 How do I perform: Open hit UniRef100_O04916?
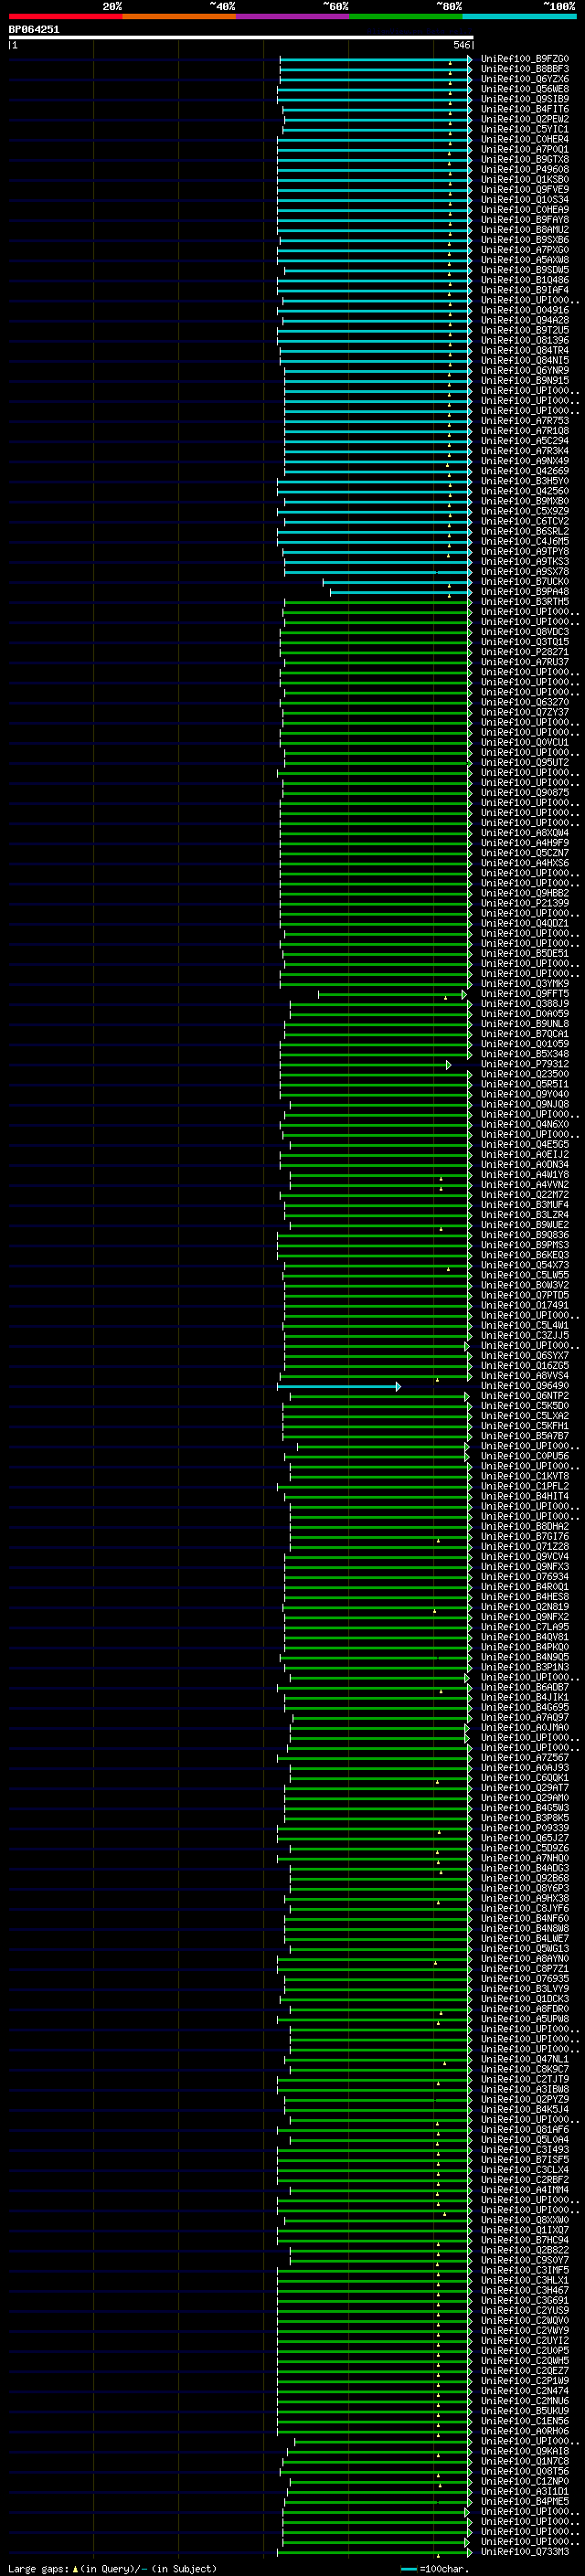tap(524, 310)
